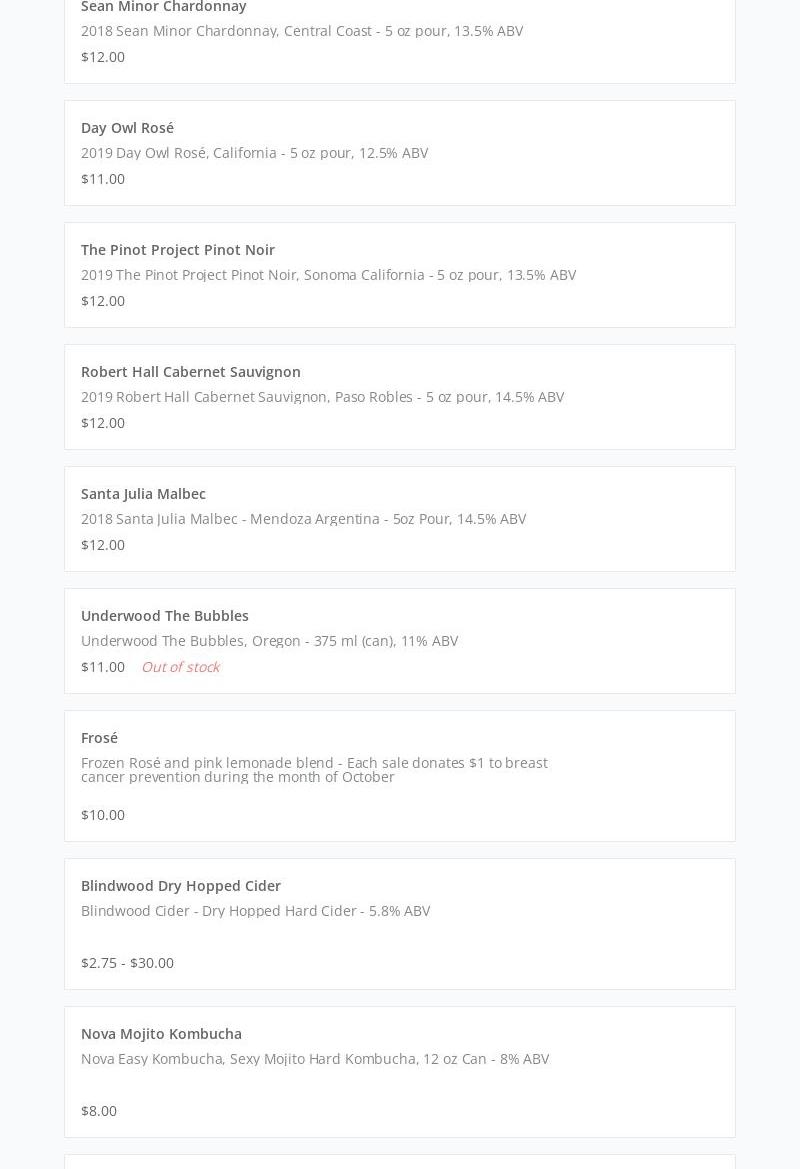Click the $11.00 price of Day Owl Rosé
This screenshot has height=1169, width=800.
(x=103, y=178)
